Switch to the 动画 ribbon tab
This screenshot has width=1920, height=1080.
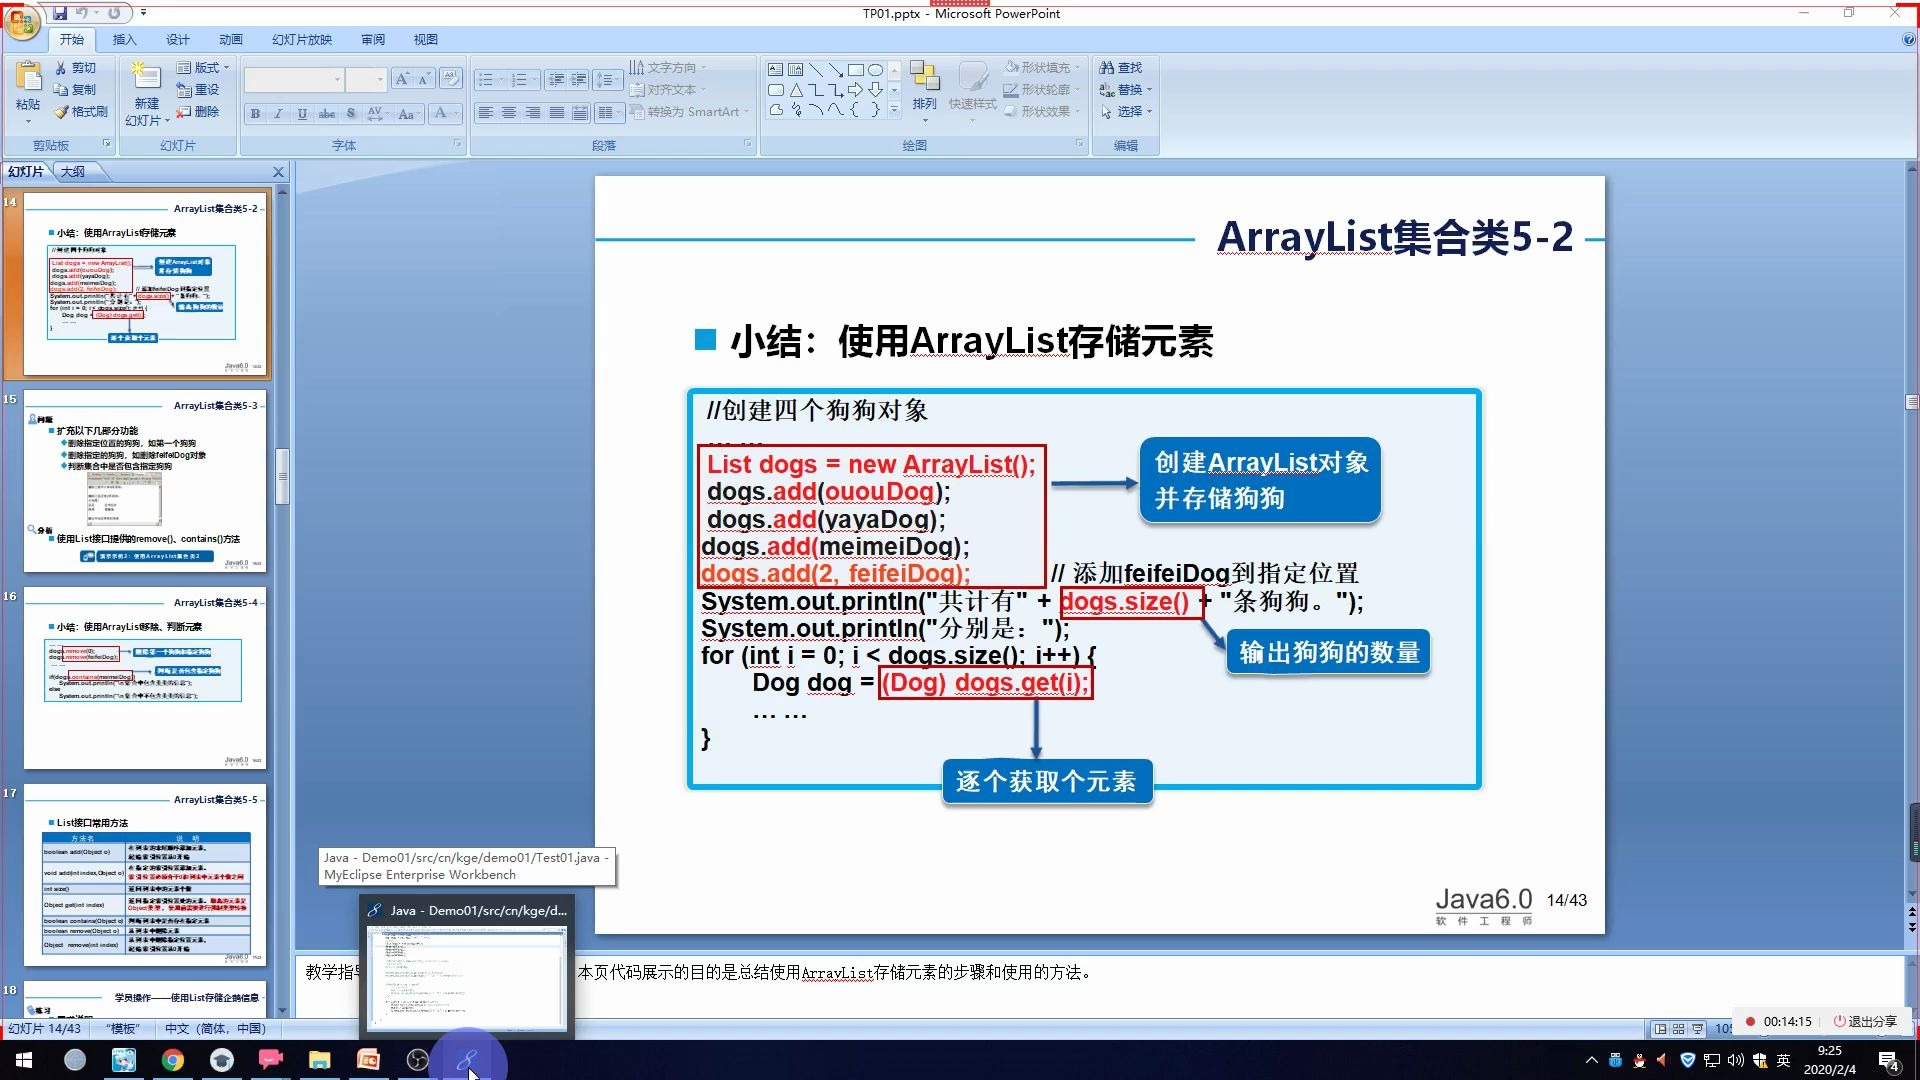pos(231,40)
